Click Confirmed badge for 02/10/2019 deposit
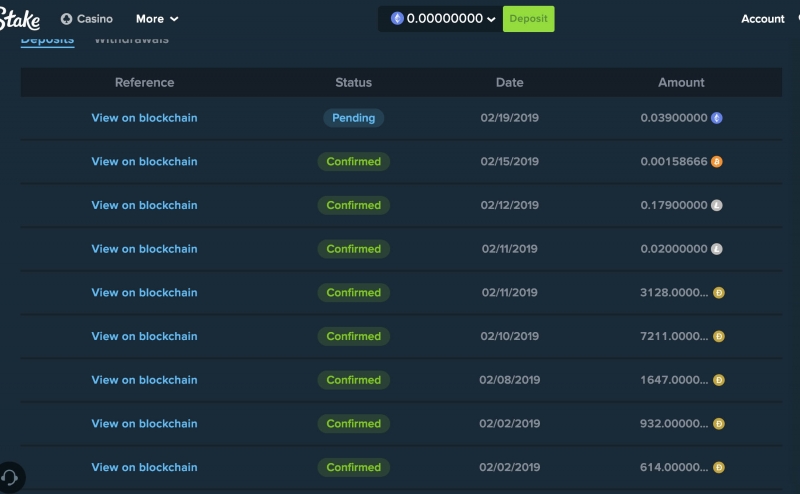 (x=354, y=336)
